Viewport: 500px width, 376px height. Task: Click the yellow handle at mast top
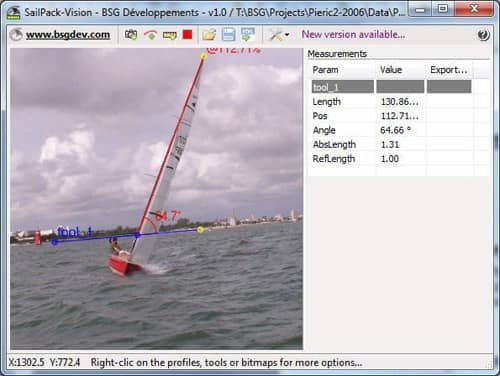coord(203,56)
